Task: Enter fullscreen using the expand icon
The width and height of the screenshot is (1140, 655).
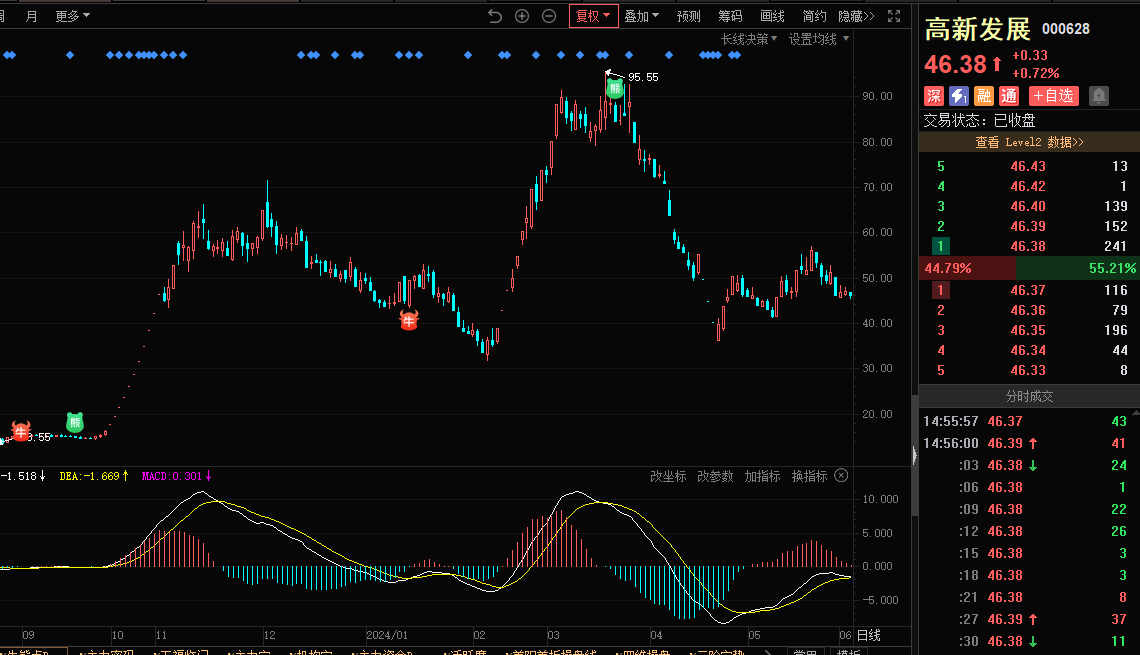Action: pyautogui.click(x=894, y=16)
